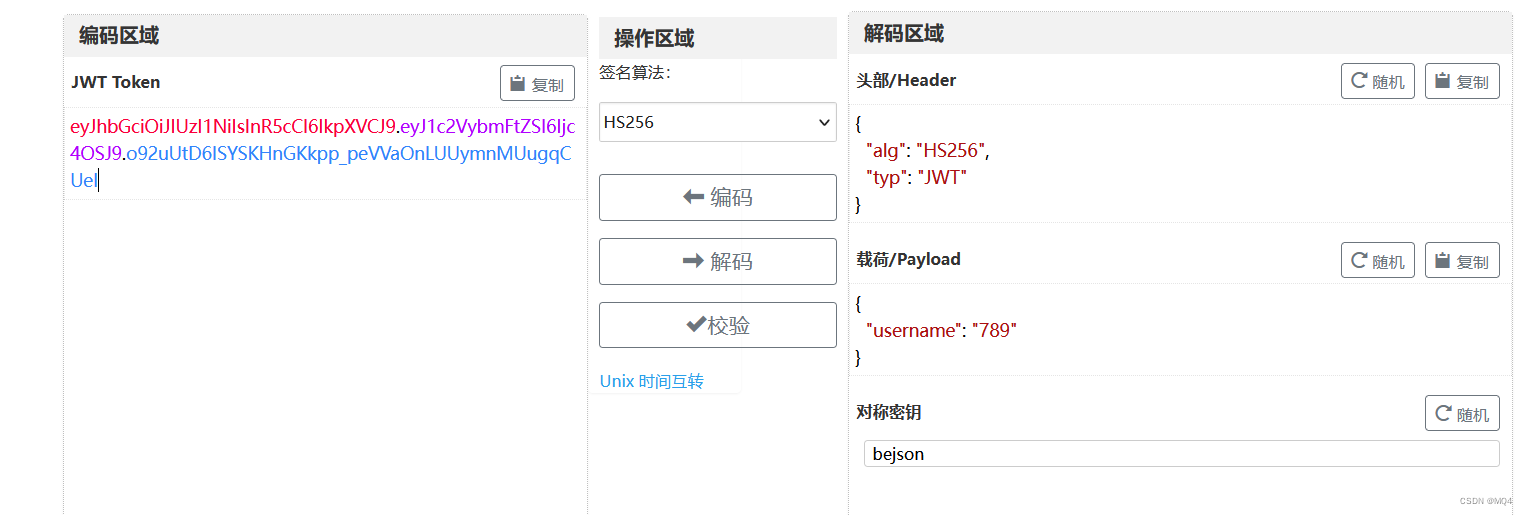Viewport: 1528px width, 515px height.
Task: Copy the 载荷/Payload JSON content
Action: [1461, 260]
